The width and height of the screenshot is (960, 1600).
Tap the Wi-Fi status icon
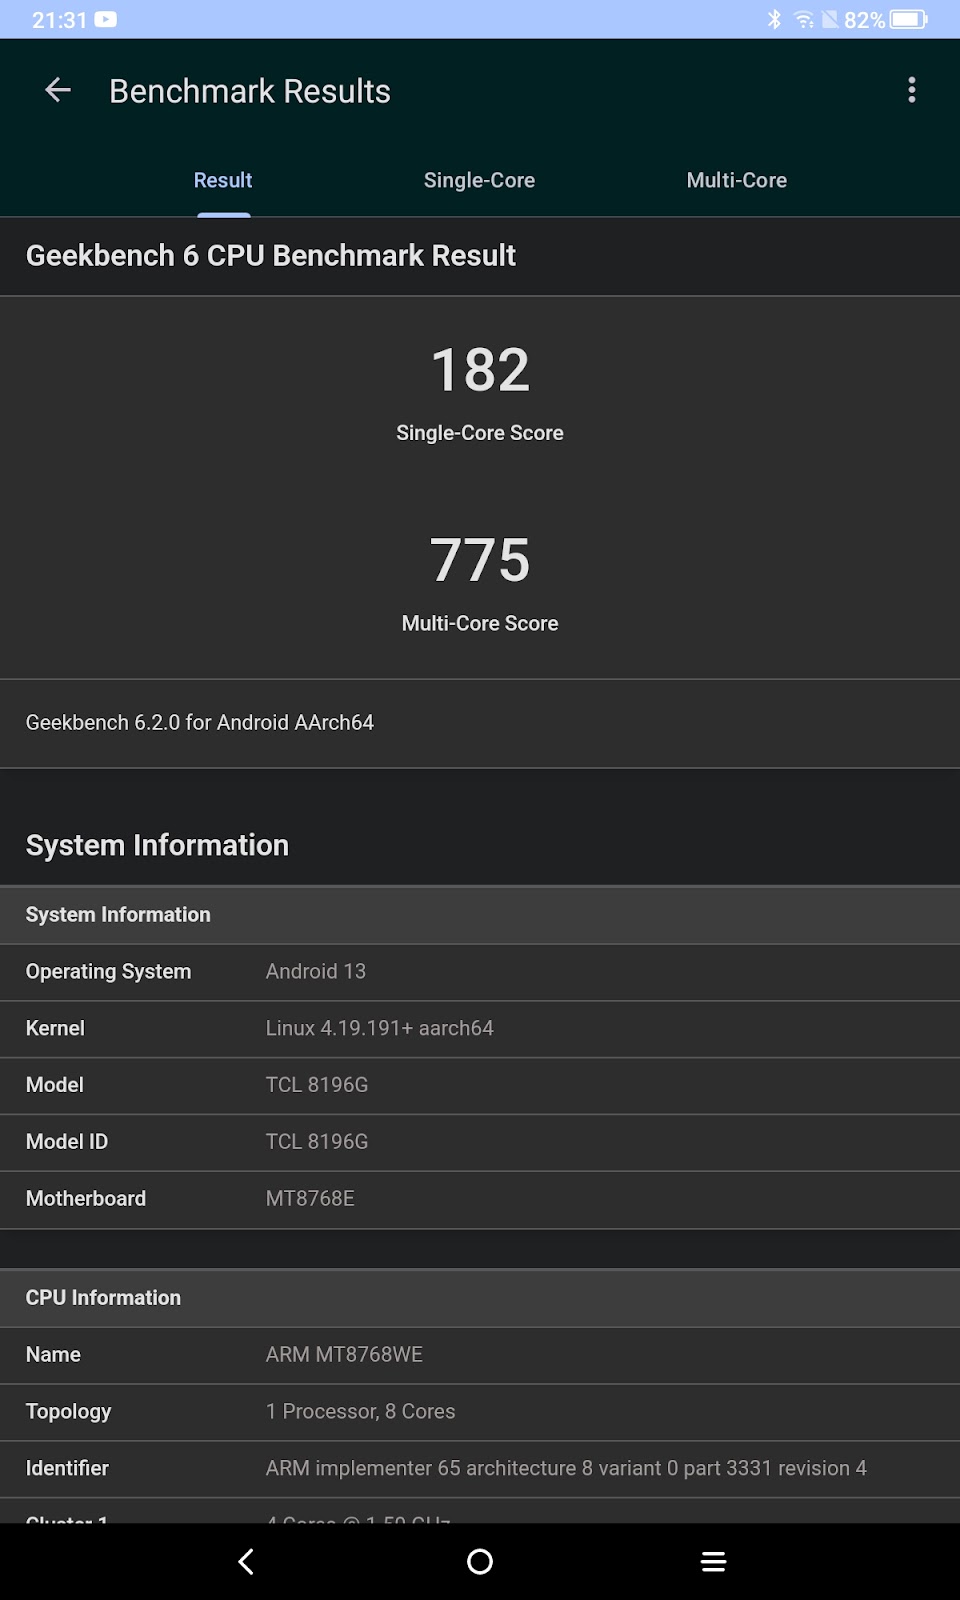tap(804, 19)
